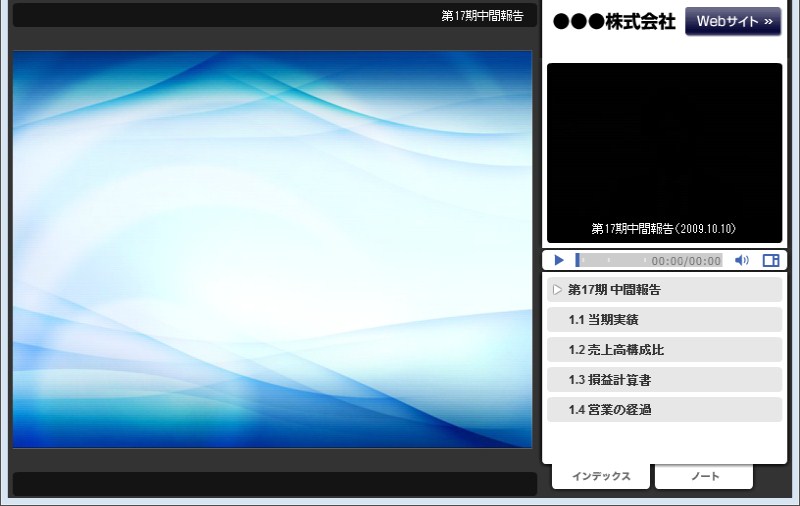This screenshot has width=800, height=506.
Task: Click the ●●●株式会社 company logo
Action: (614, 21)
